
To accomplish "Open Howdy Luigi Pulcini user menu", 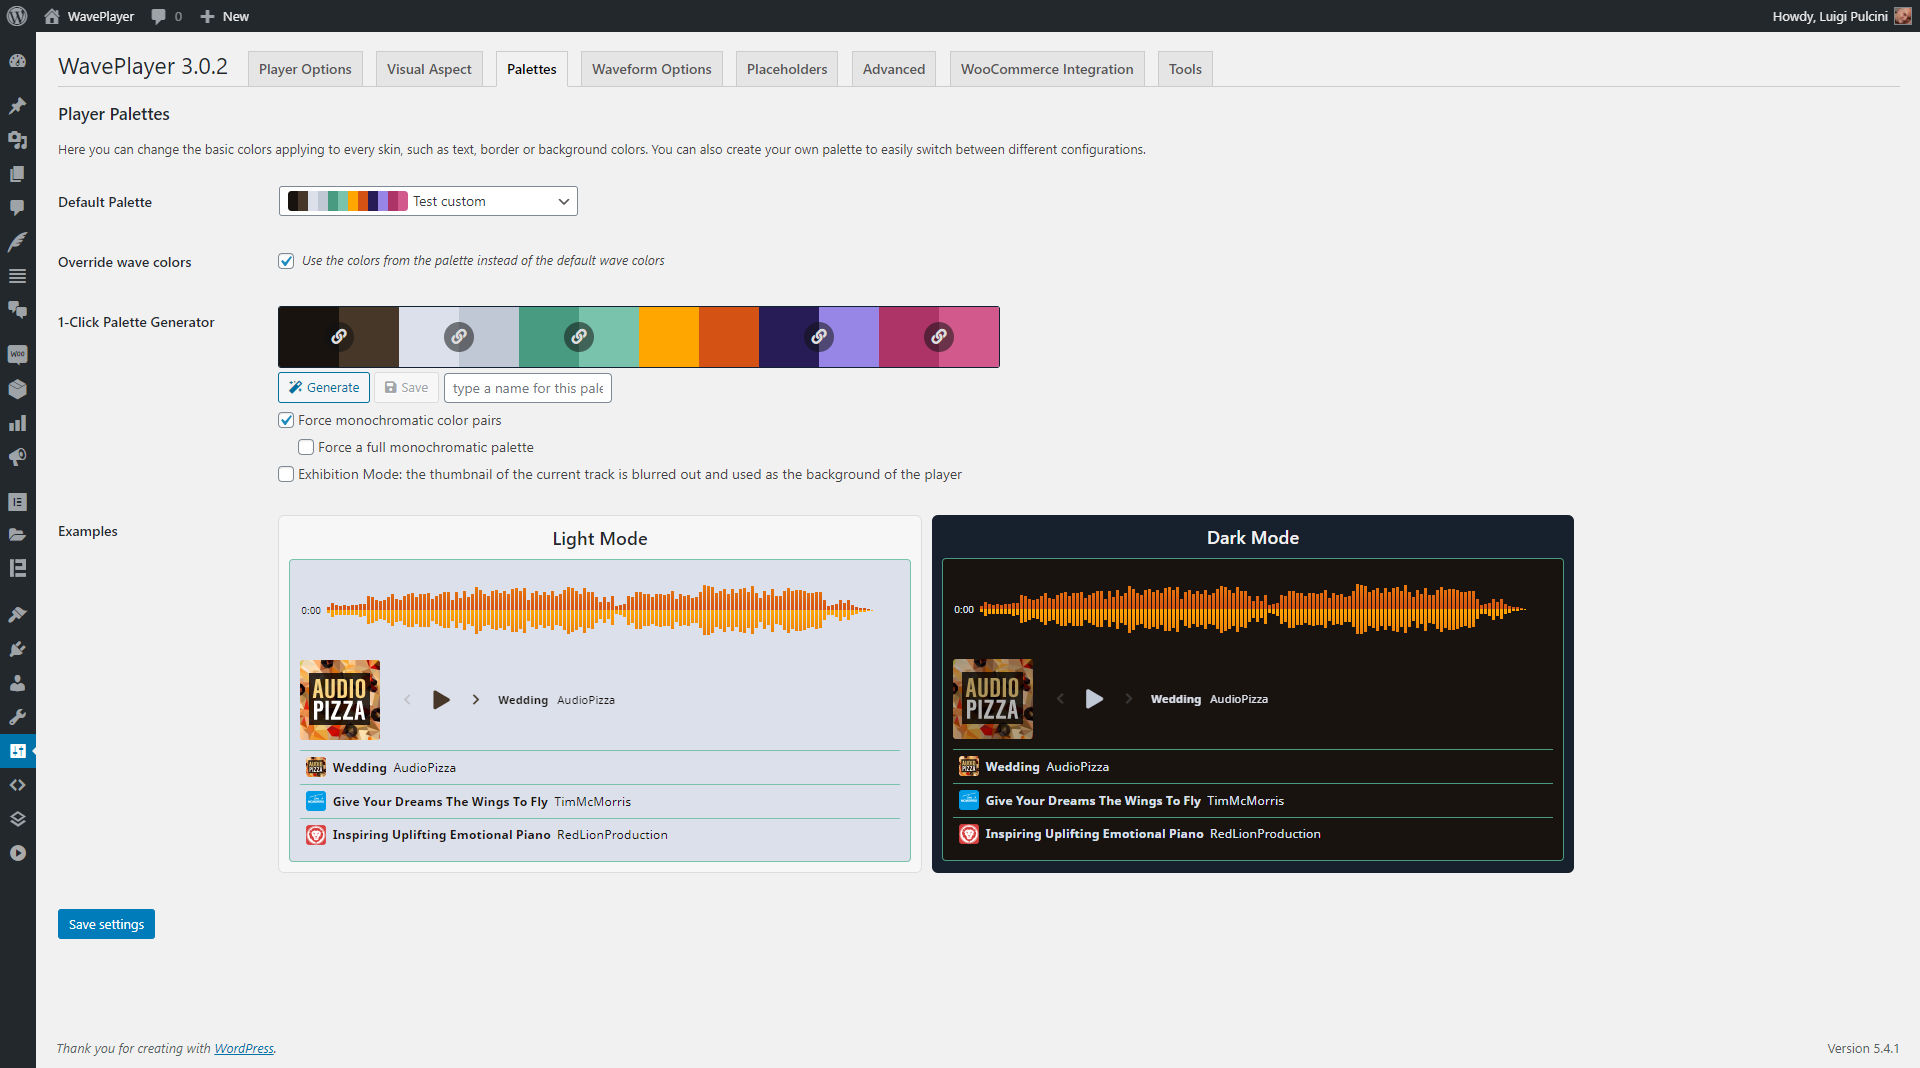I will [x=1841, y=16].
